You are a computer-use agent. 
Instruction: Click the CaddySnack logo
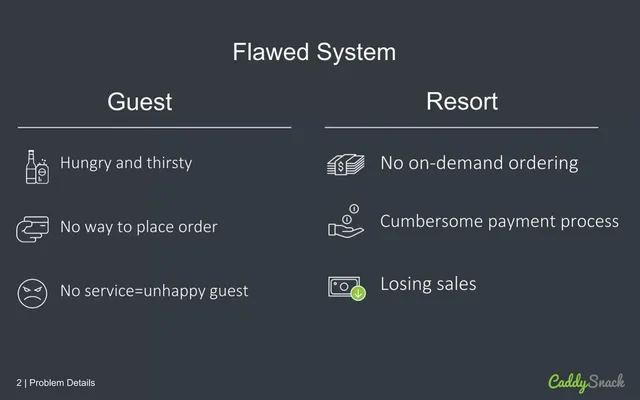click(586, 382)
